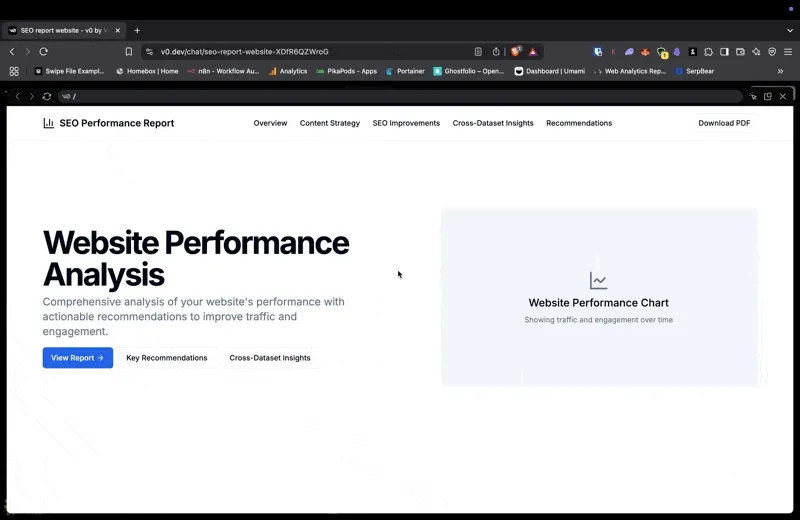800x520 pixels.
Task: Reload the page with browser refresh icon
Action: tap(43, 51)
